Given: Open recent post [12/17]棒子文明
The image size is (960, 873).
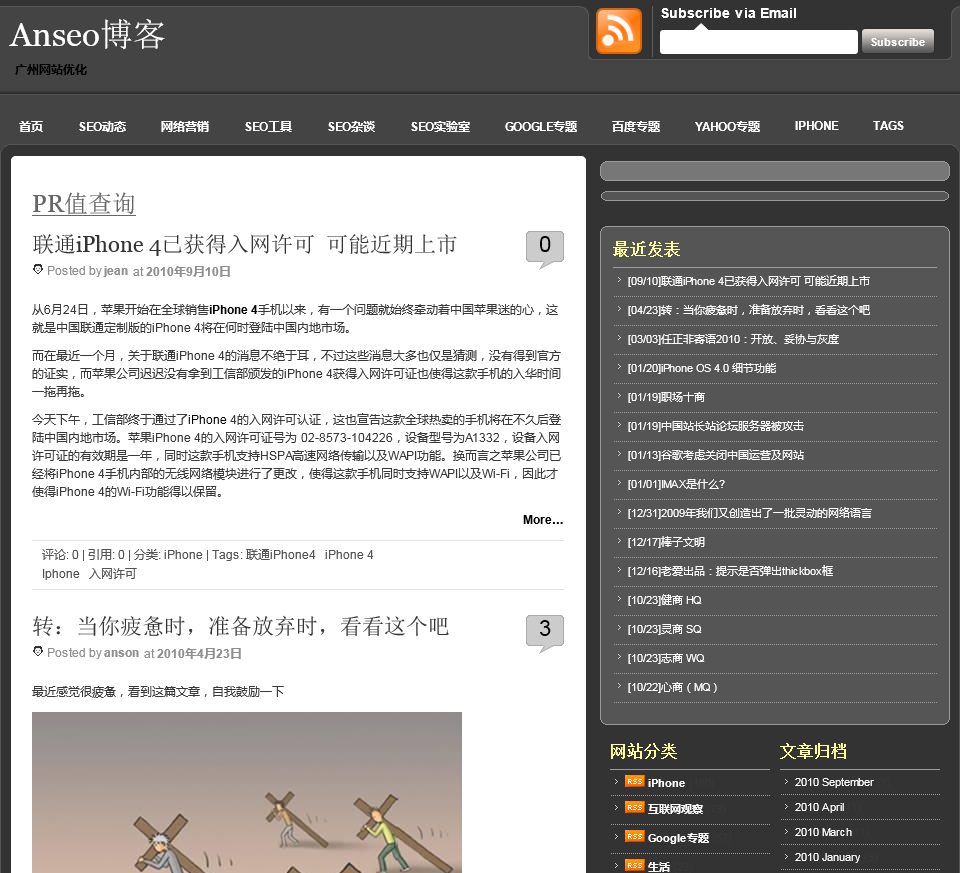Looking at the screenshot, I should click(666, 542).
